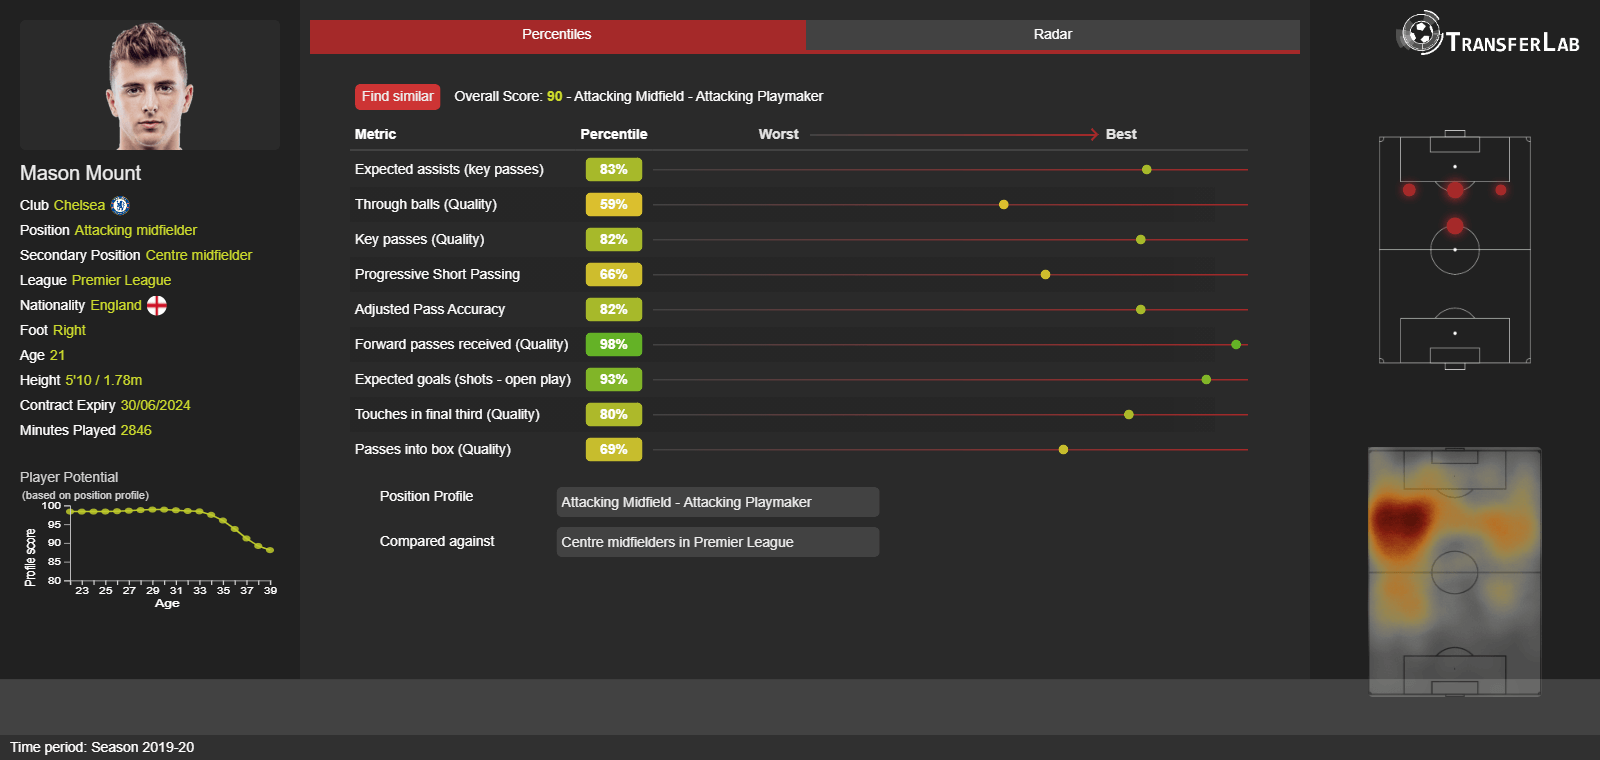Click the 59% Through balls badge
The image size is (1600, 760).
click(x=614, y=205)
